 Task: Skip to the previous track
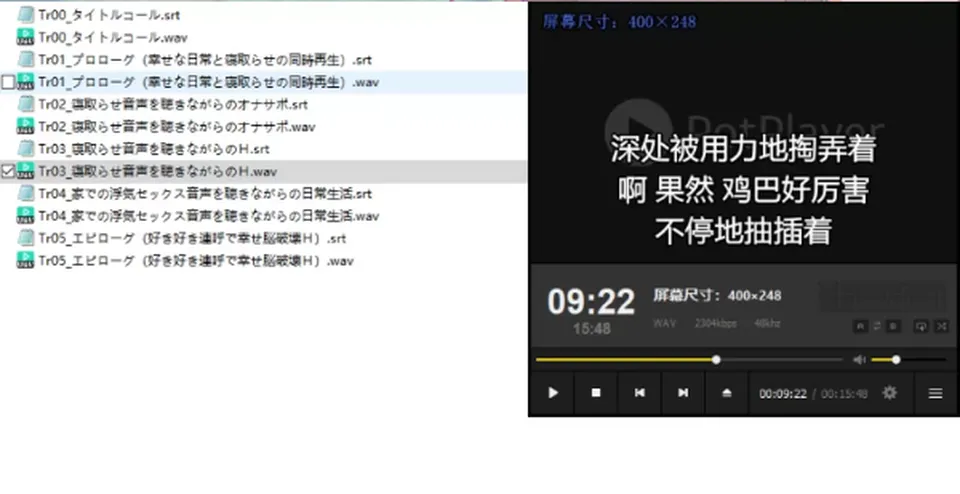pos(639,393)
